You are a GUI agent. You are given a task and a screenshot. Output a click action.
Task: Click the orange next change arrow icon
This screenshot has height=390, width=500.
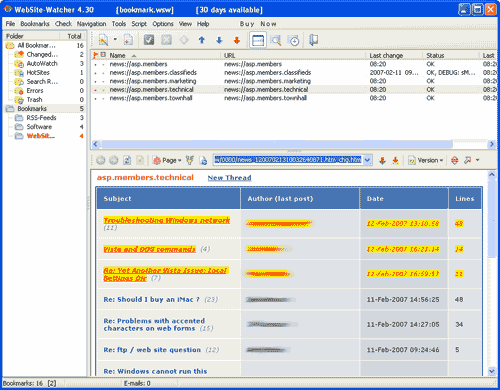tap(382, 160)
